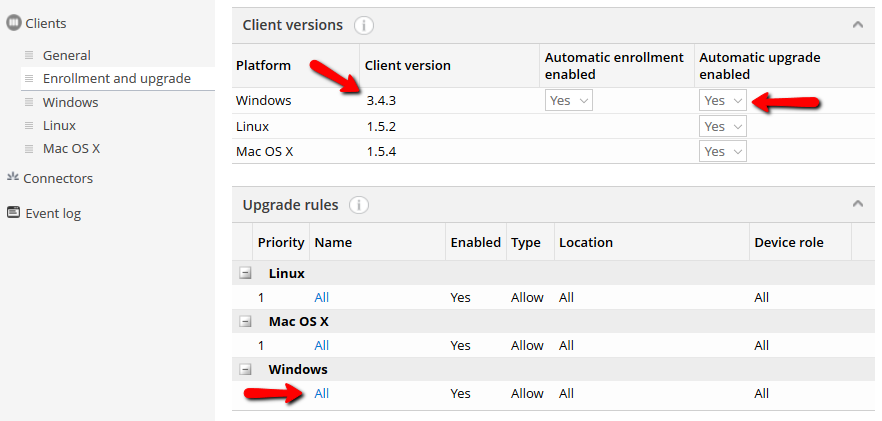Open Mac OS X automatic upgrade dropdown
This screenshot has height=421, width=882.
722,151
